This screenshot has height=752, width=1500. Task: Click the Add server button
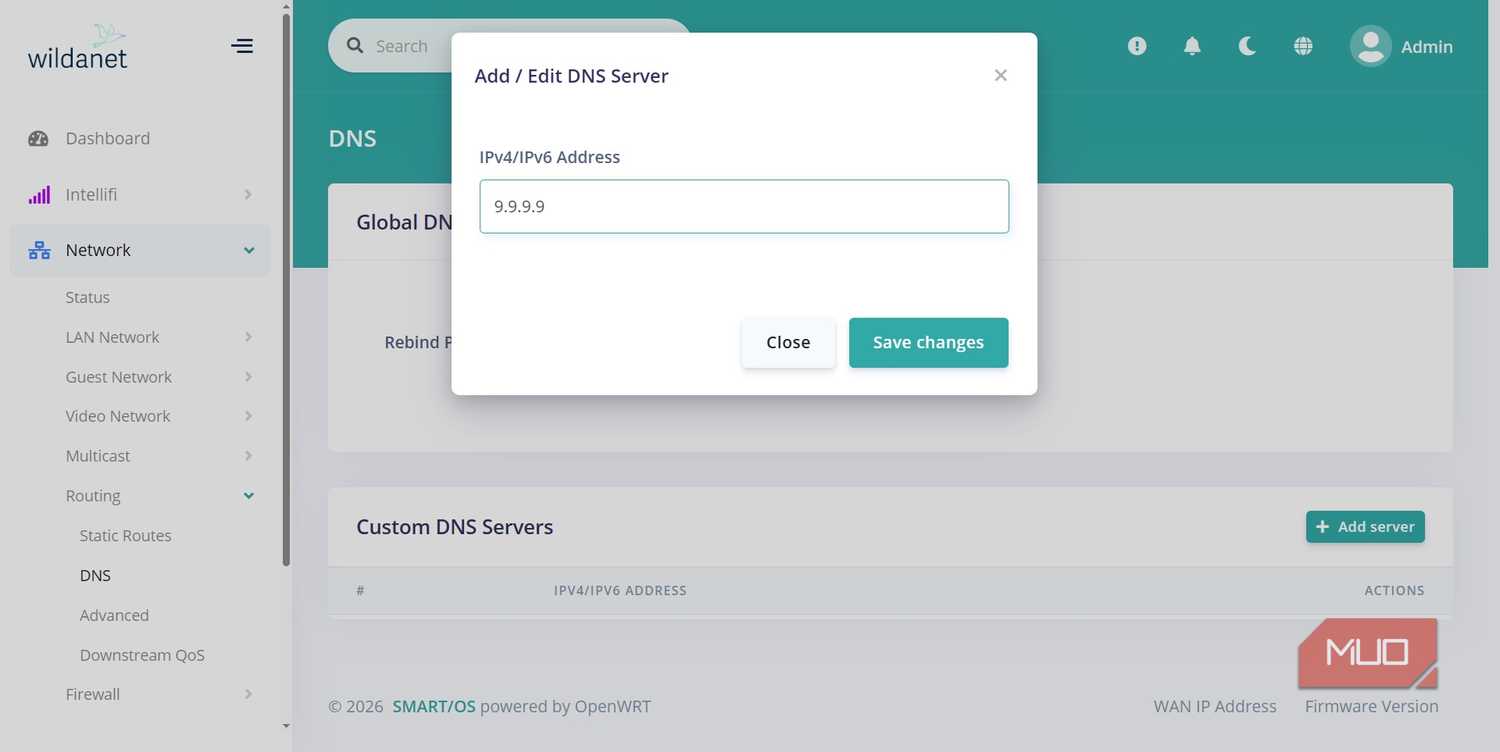pyautogui.click(x=1365, y=527)
